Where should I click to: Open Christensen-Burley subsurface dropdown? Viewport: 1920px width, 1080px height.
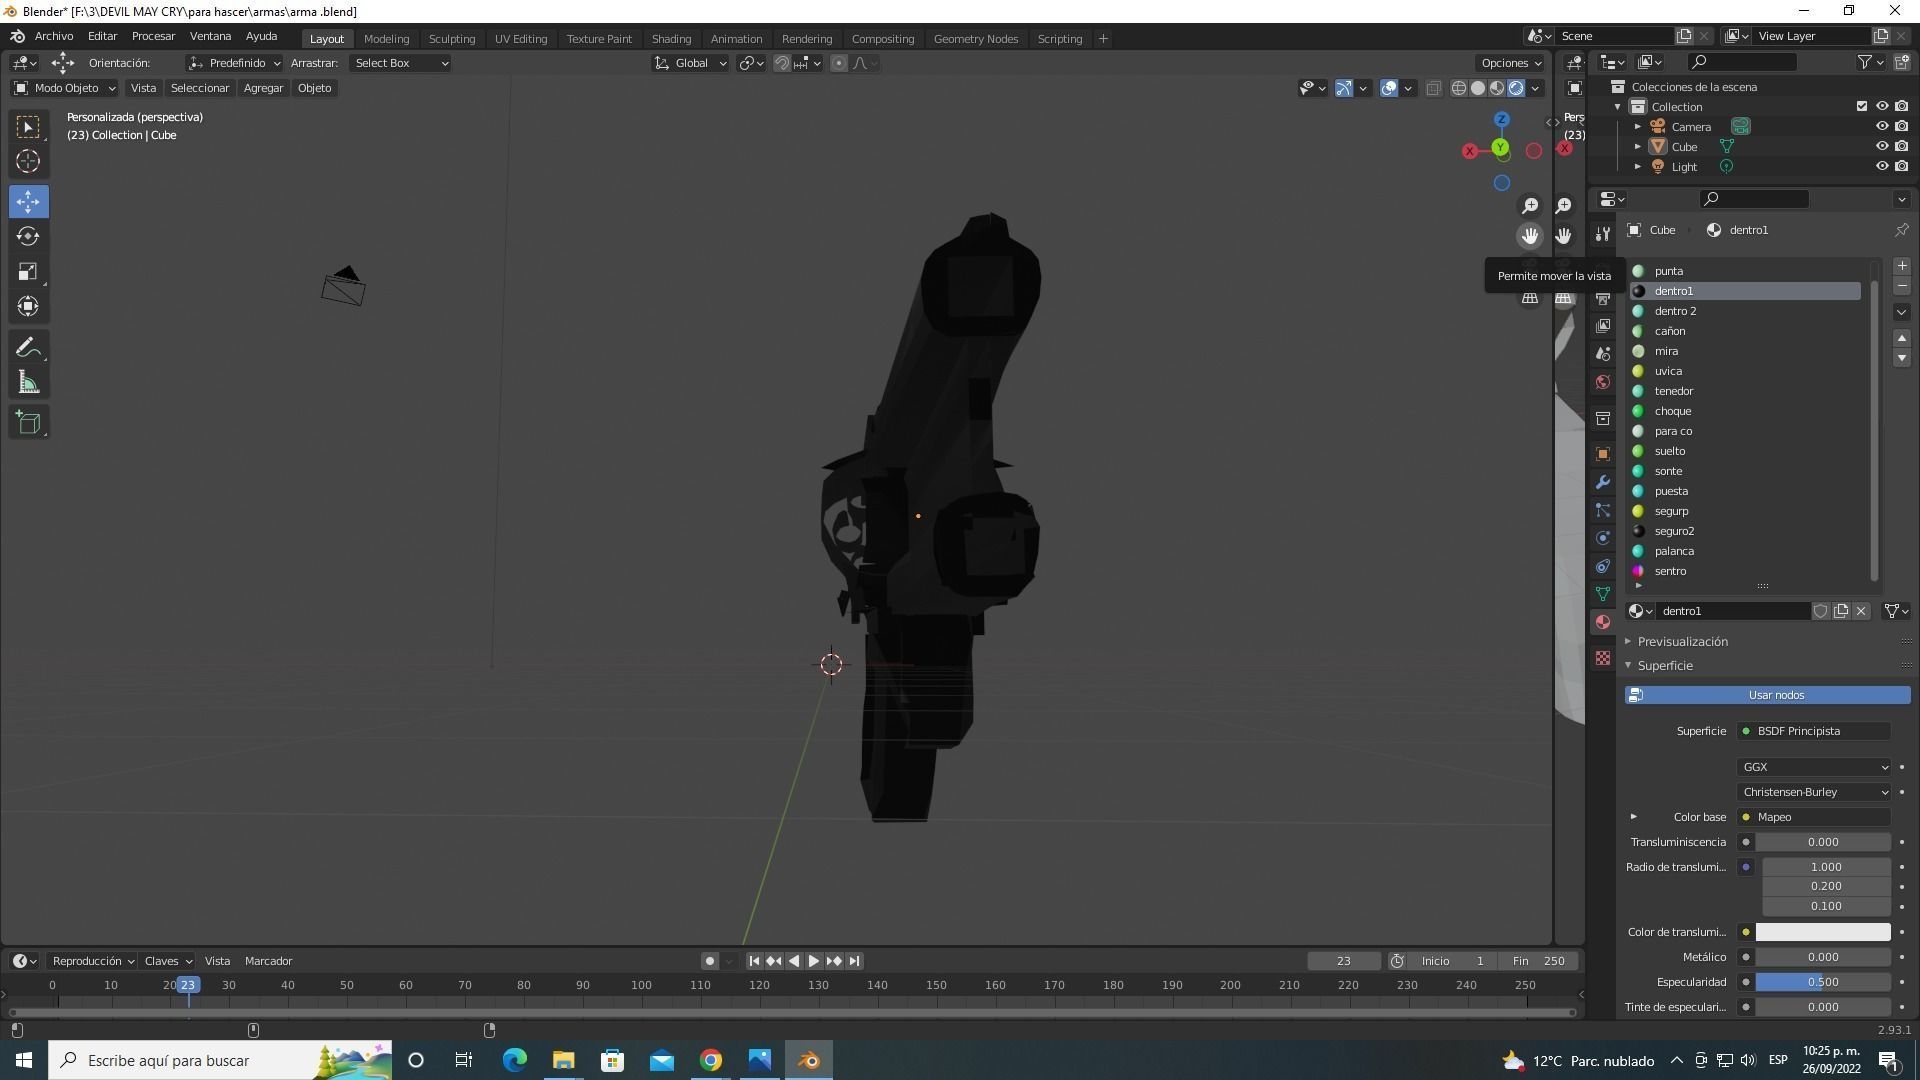click(1814, 792)
